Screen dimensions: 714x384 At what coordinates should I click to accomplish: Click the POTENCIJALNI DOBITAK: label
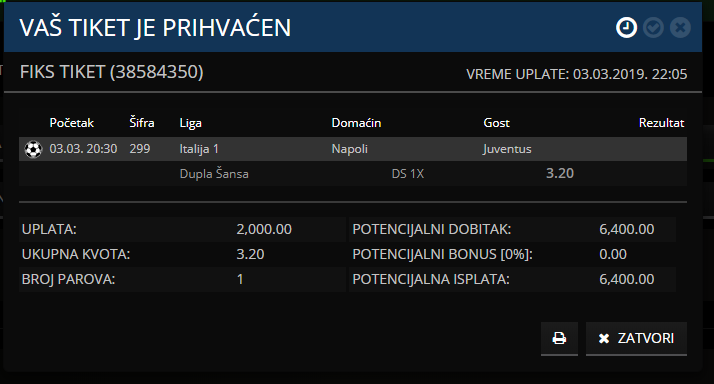pos(432,229)
